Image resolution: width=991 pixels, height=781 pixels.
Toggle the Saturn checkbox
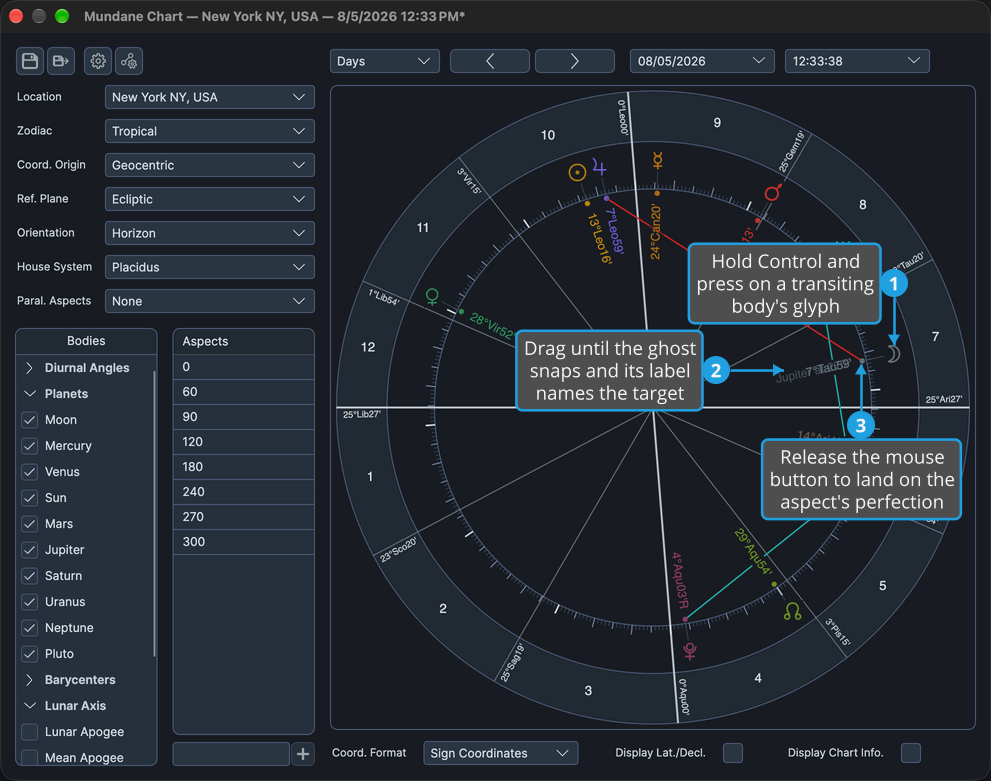tap(30, 576)
